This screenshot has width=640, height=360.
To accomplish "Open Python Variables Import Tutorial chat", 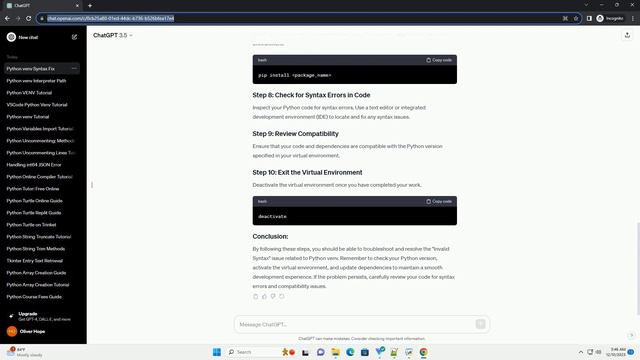I will tap(42, 129).
